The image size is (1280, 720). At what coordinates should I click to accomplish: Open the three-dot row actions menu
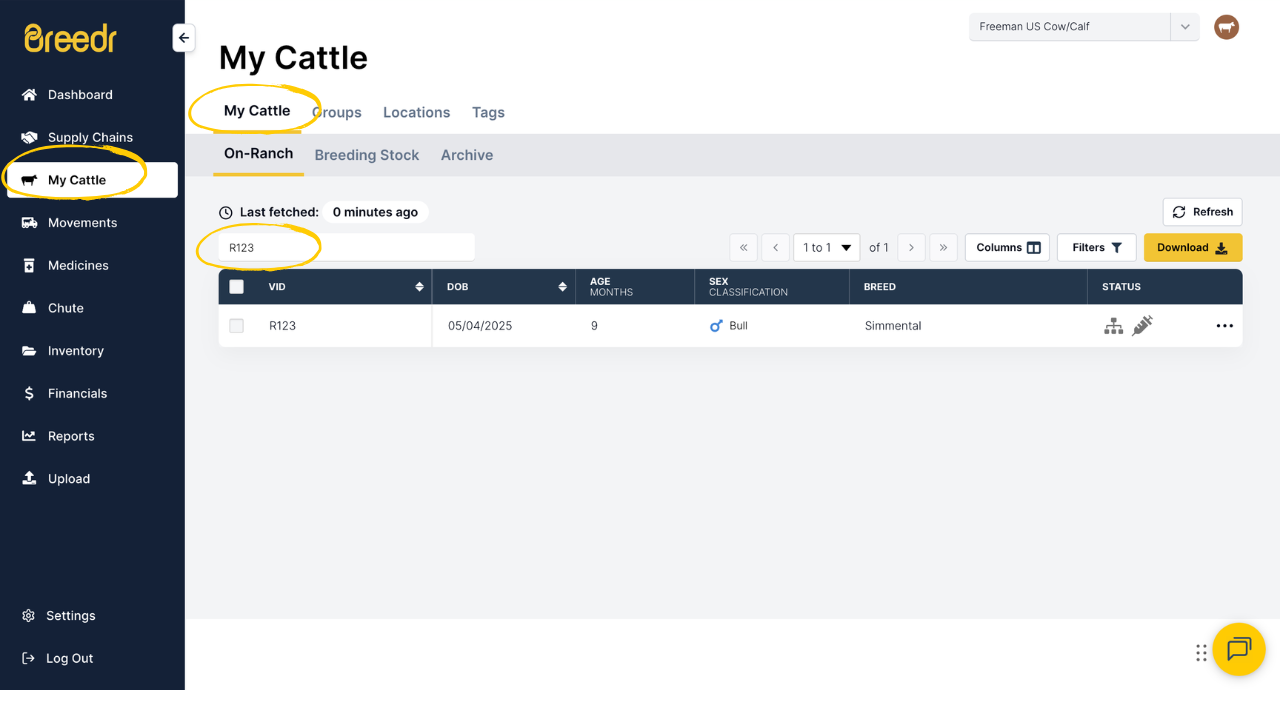1224,326
